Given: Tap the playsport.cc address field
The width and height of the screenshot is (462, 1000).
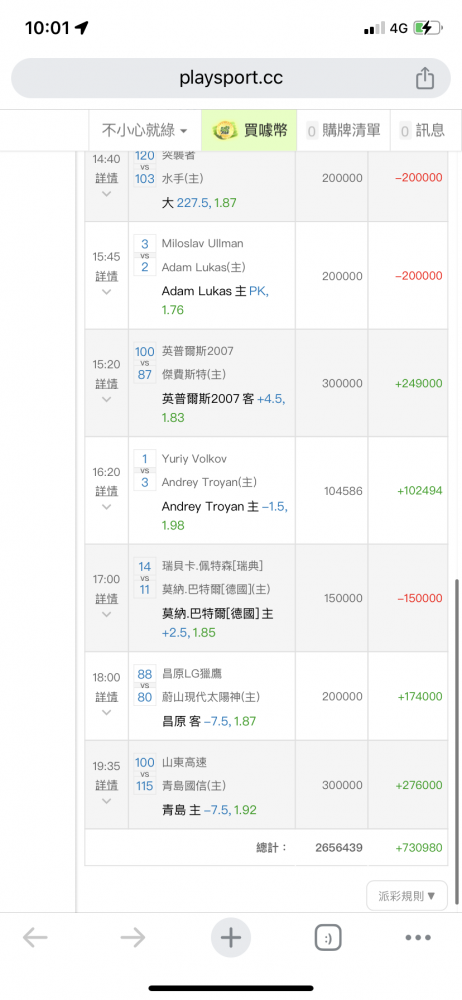Looking at the screenshot, I should (x=231, y=78).
